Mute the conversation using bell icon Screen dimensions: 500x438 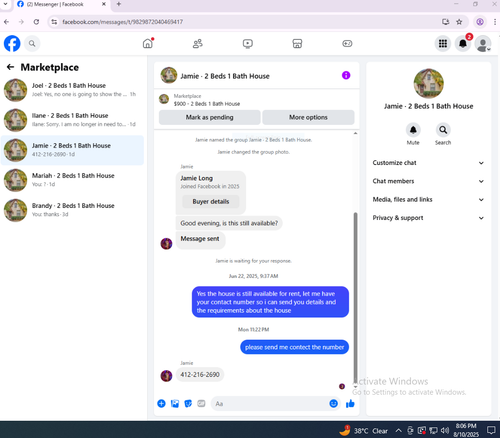[x=413, y=130]
